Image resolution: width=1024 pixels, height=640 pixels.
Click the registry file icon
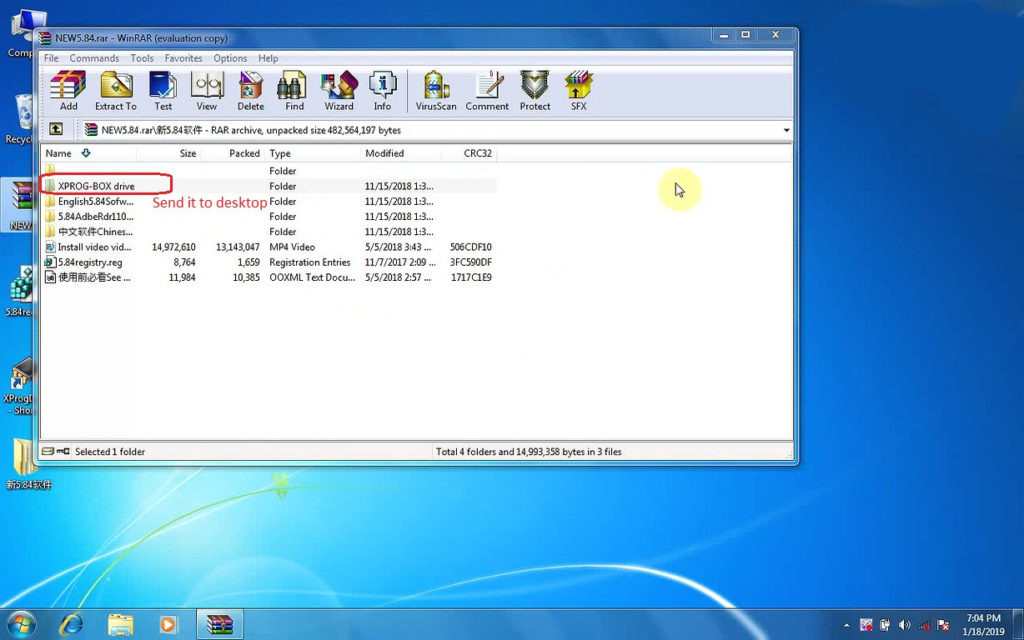tap(50, 262)
